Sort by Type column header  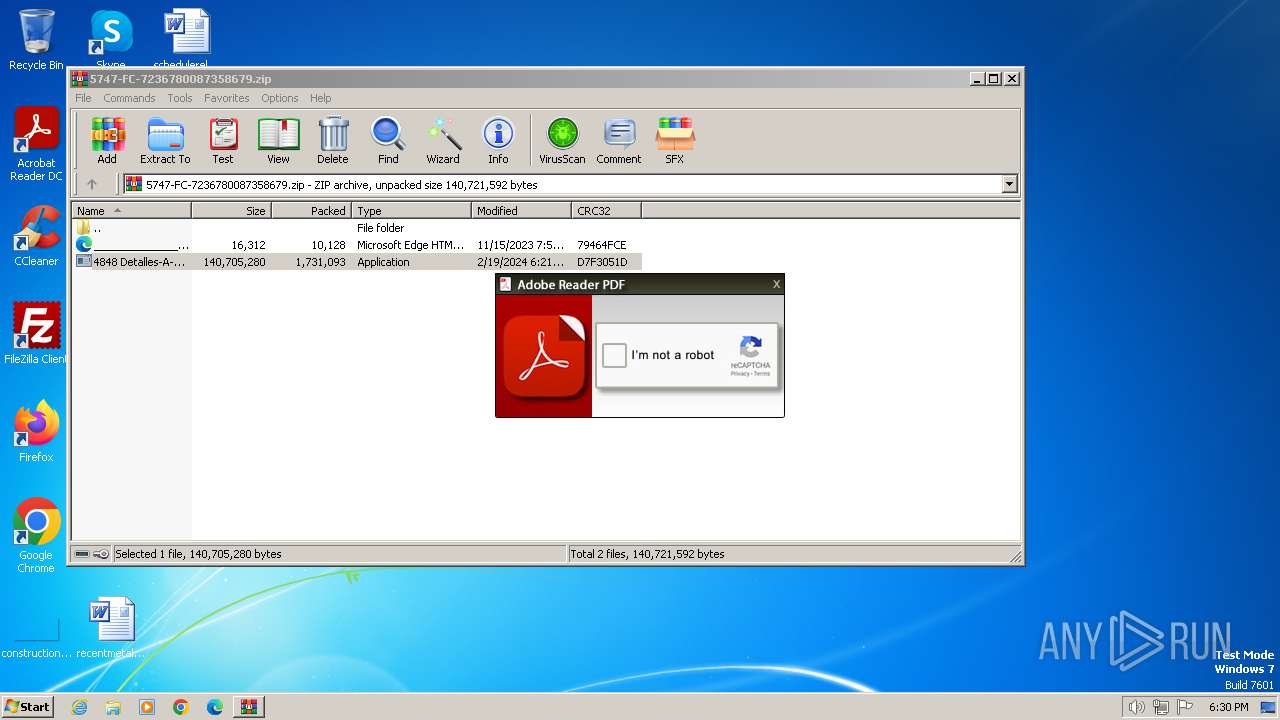point(411,211)
